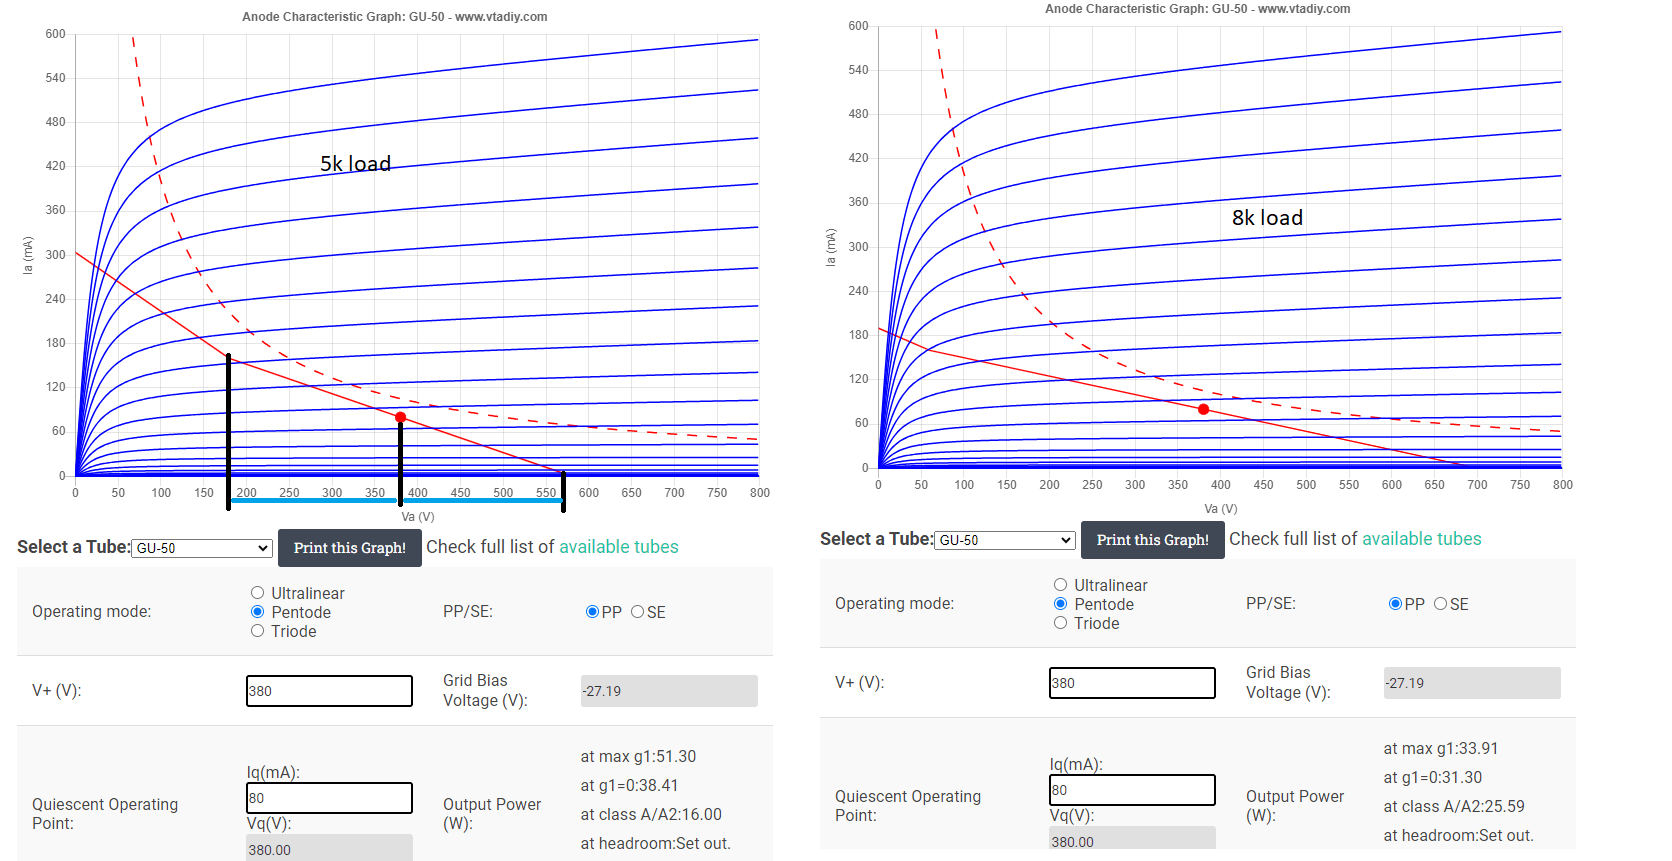This screenshot has height=861, width=1672.
Task: Select Ultralinear mode in left 5k panel
Action: [x=258, y=593]
